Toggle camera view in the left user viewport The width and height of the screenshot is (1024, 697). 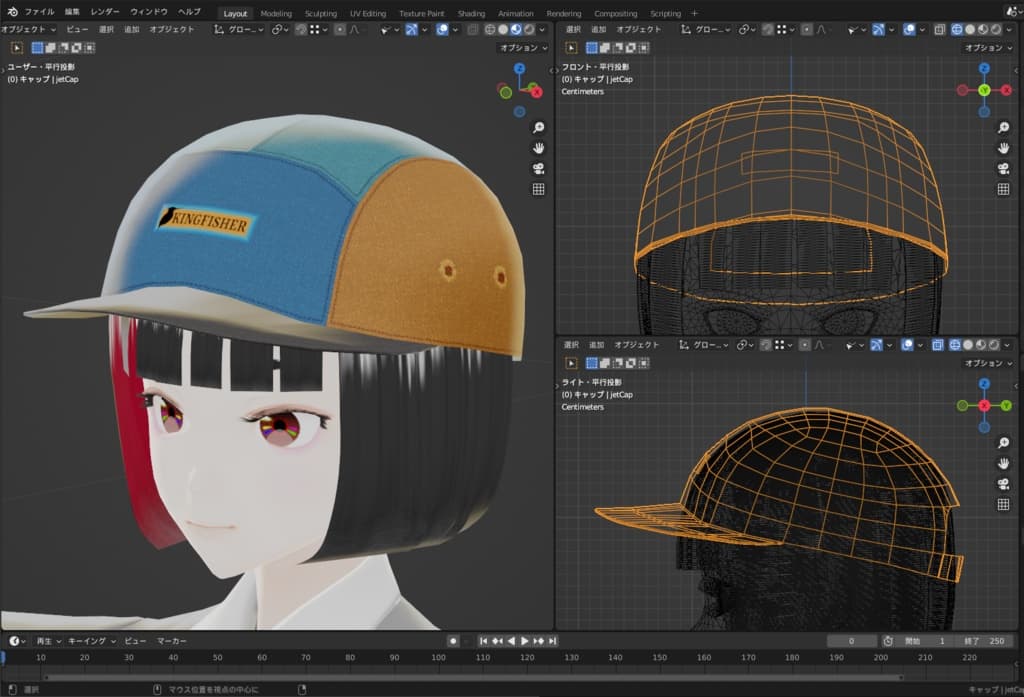click(538, 168)
